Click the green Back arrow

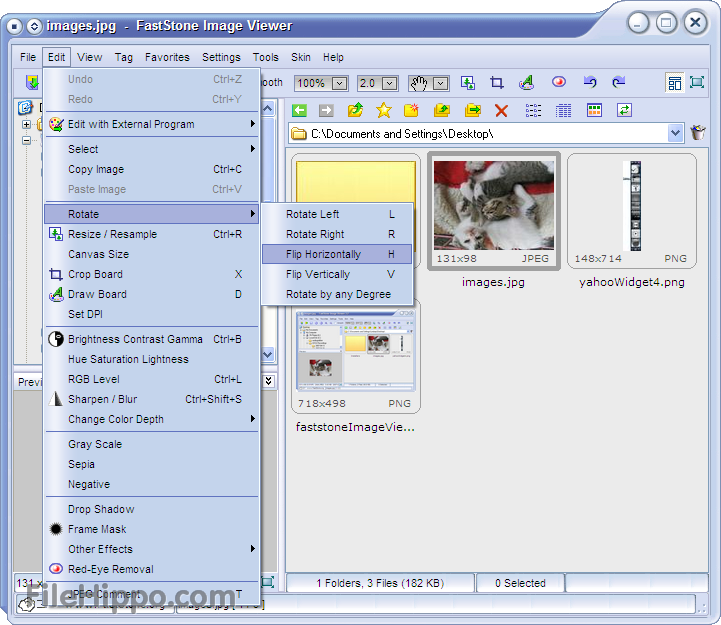coord(299,110)
